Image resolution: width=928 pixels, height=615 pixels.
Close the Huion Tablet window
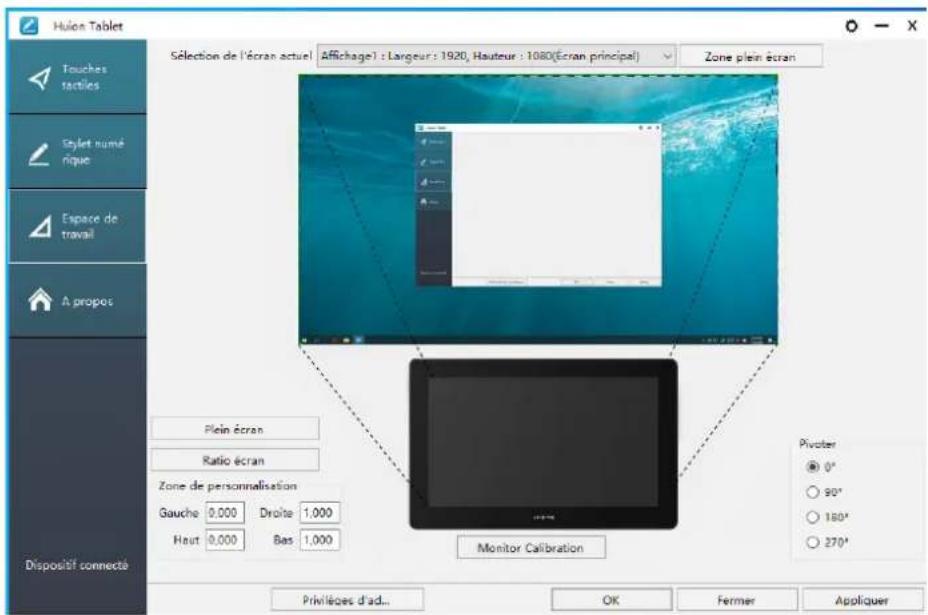point(912,26)
